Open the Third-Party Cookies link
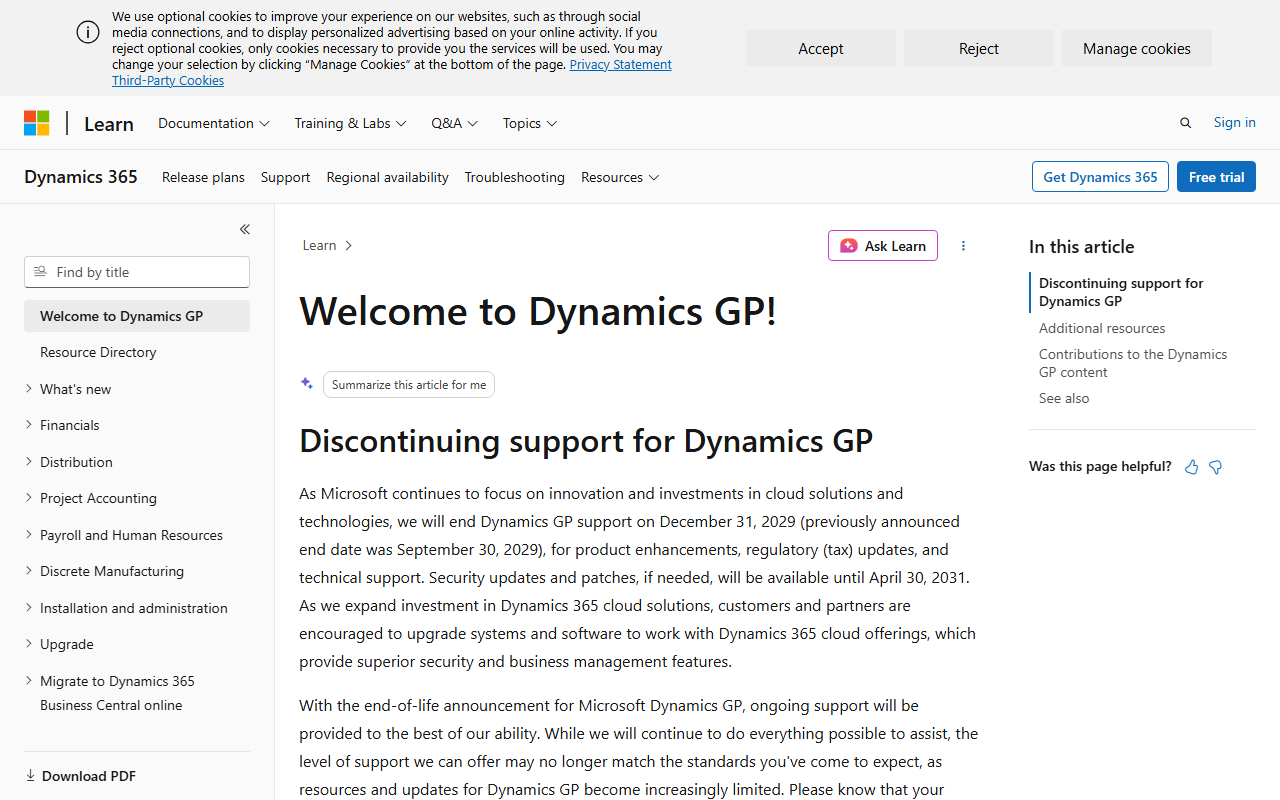 pyautogui.click(x=168, y=80)
